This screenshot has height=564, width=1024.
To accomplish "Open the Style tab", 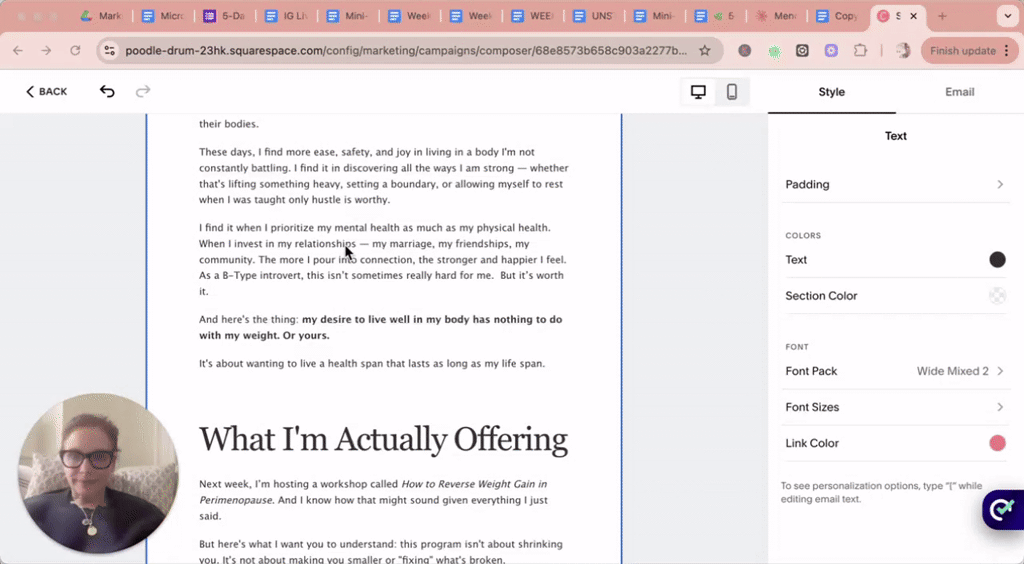I will (831, 92).
